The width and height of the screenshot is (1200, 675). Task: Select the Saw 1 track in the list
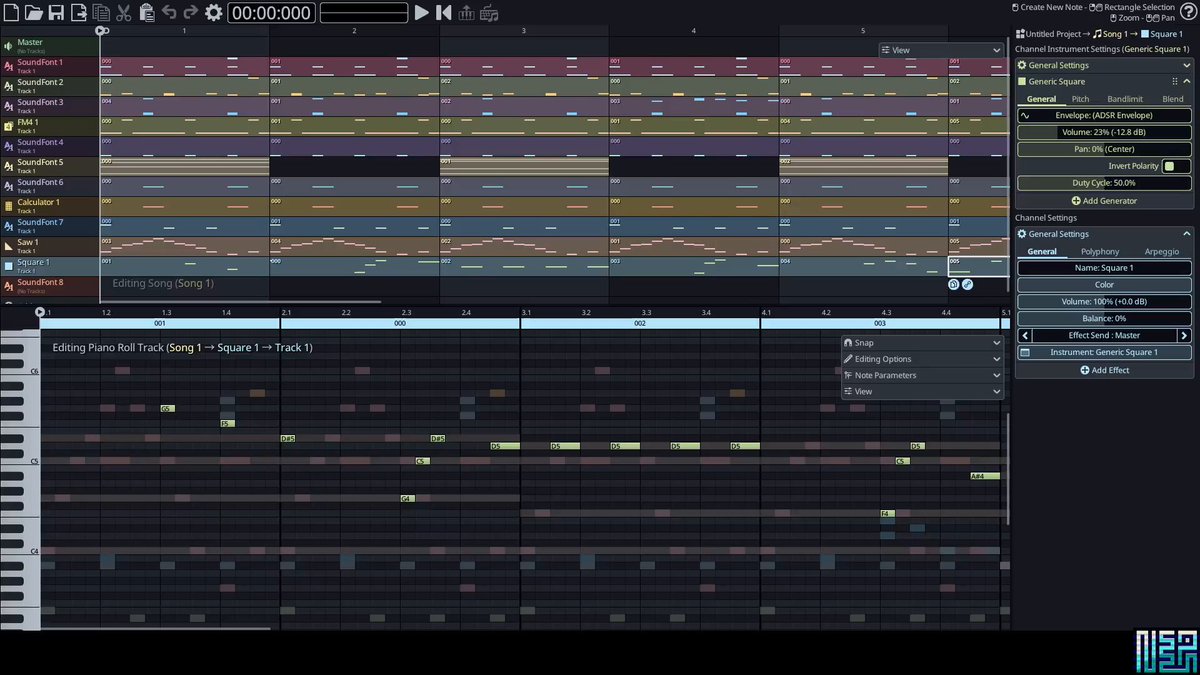[x=50, y=246]
